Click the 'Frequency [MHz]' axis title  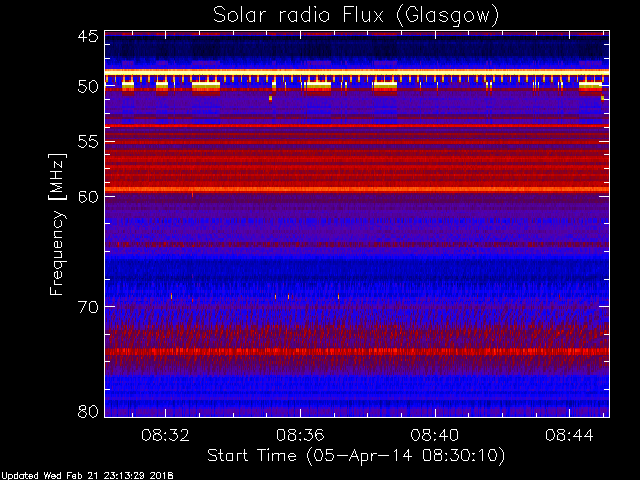click(57, 224)
